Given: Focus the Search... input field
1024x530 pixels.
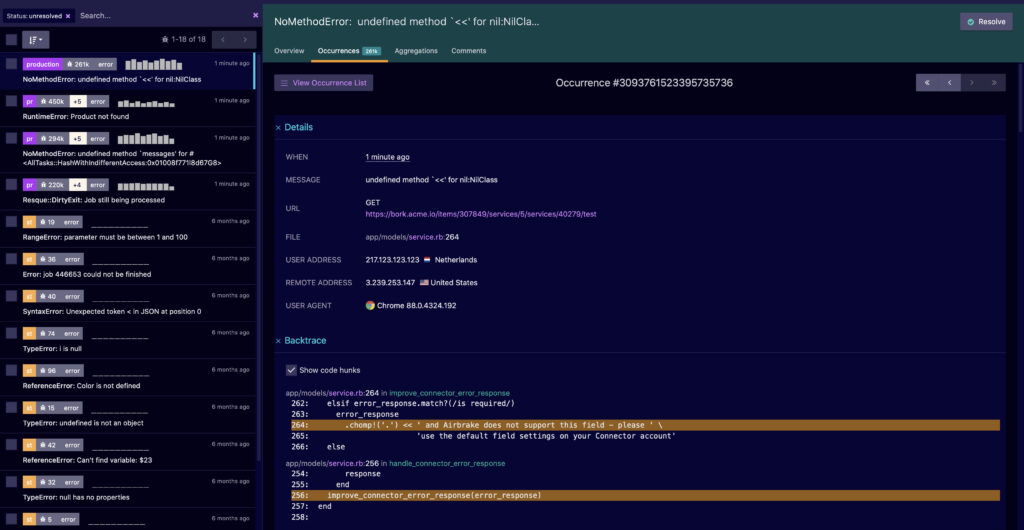Looking at the screenshot, I should click(163, 16).
